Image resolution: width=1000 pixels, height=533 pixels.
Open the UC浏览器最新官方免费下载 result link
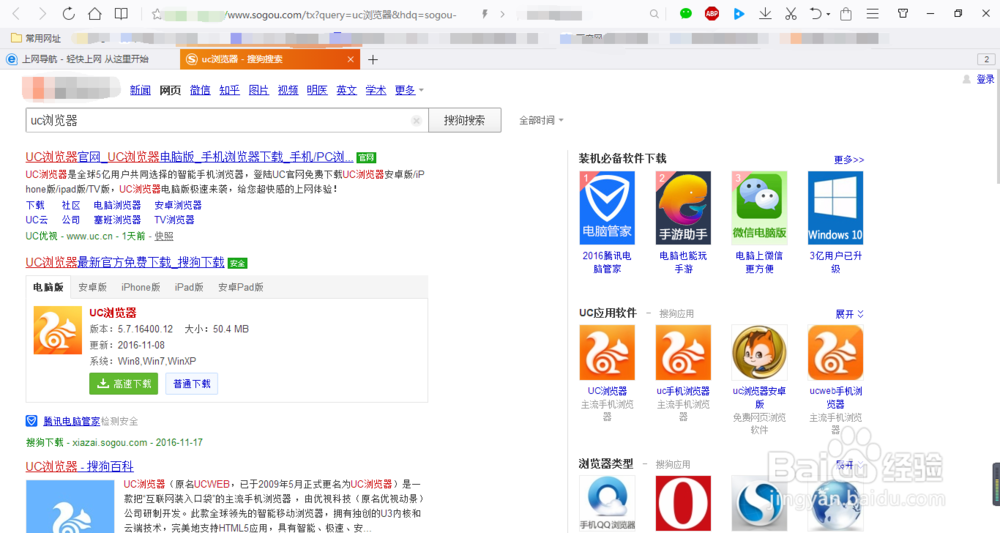click(x=125, y=262)
